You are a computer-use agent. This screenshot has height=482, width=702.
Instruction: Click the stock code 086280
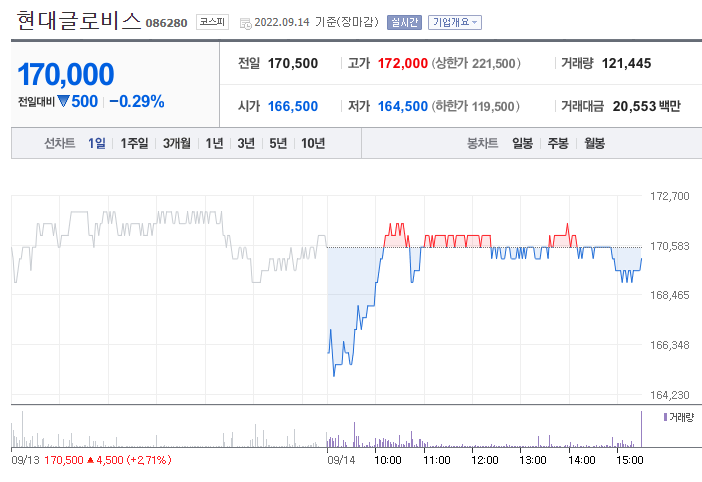(x=166, y=23)
